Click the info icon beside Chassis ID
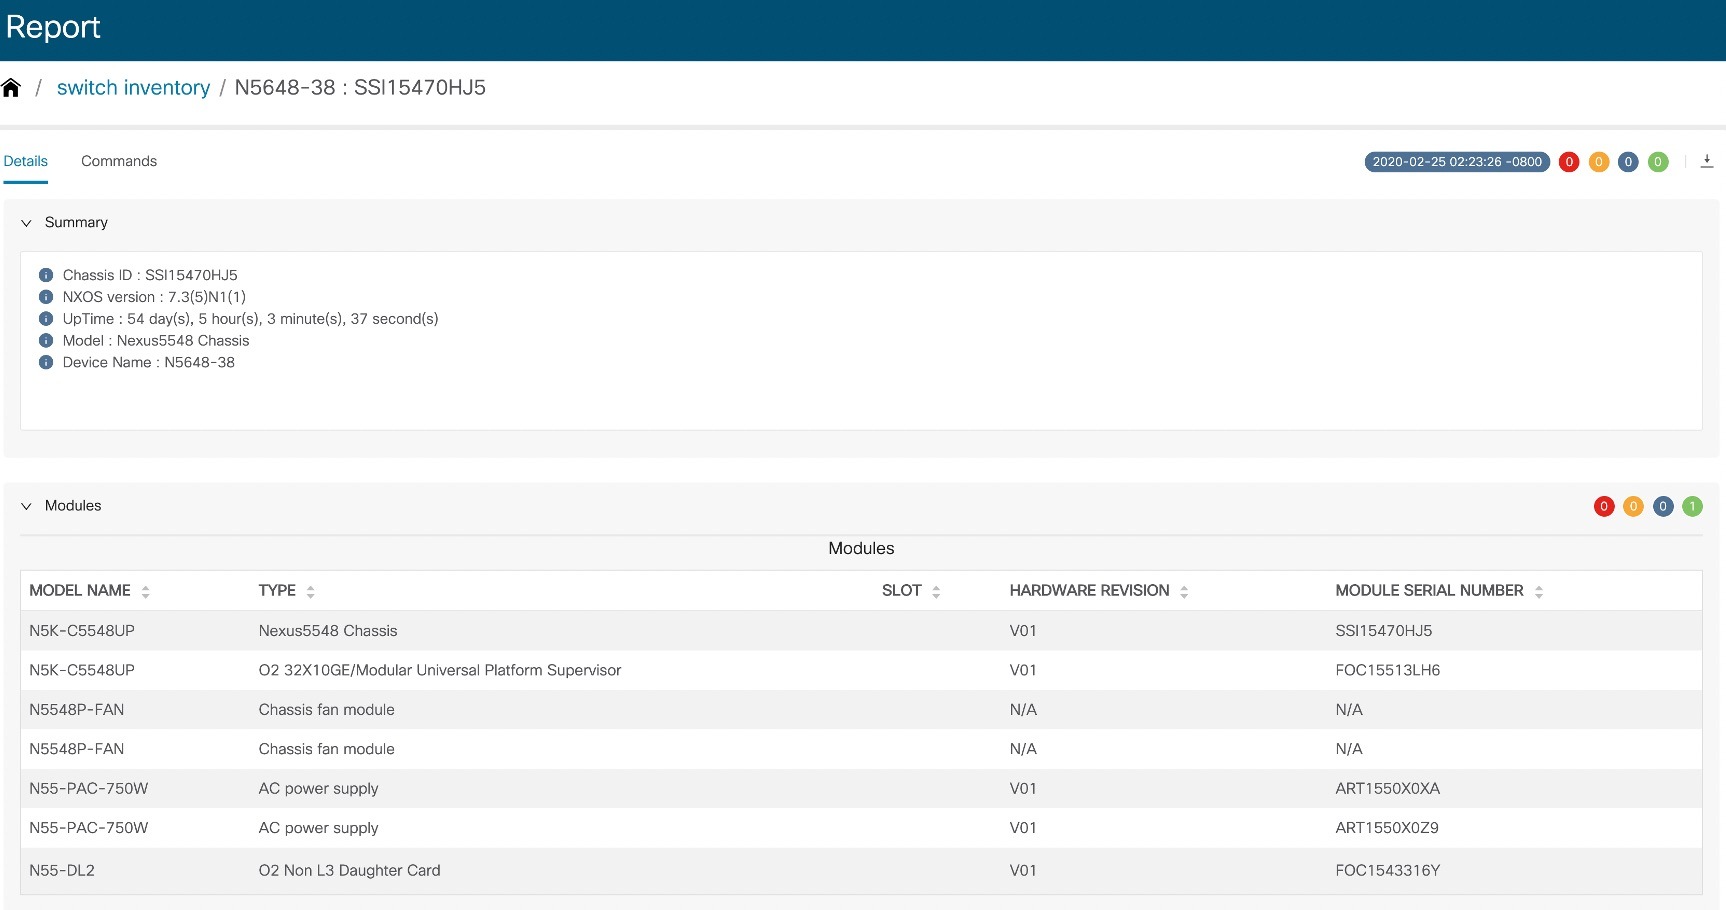 pyautogui.click(x=45, y=274)
